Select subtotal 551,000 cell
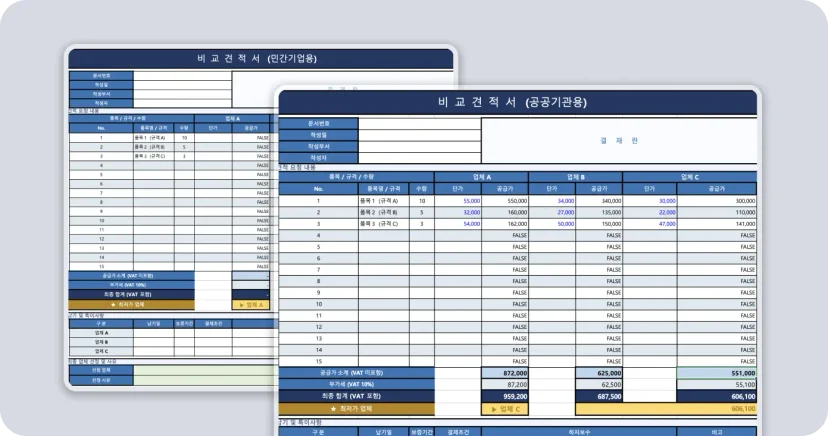The height and width of the screenshot is (436, 828). tap(717, 373)
